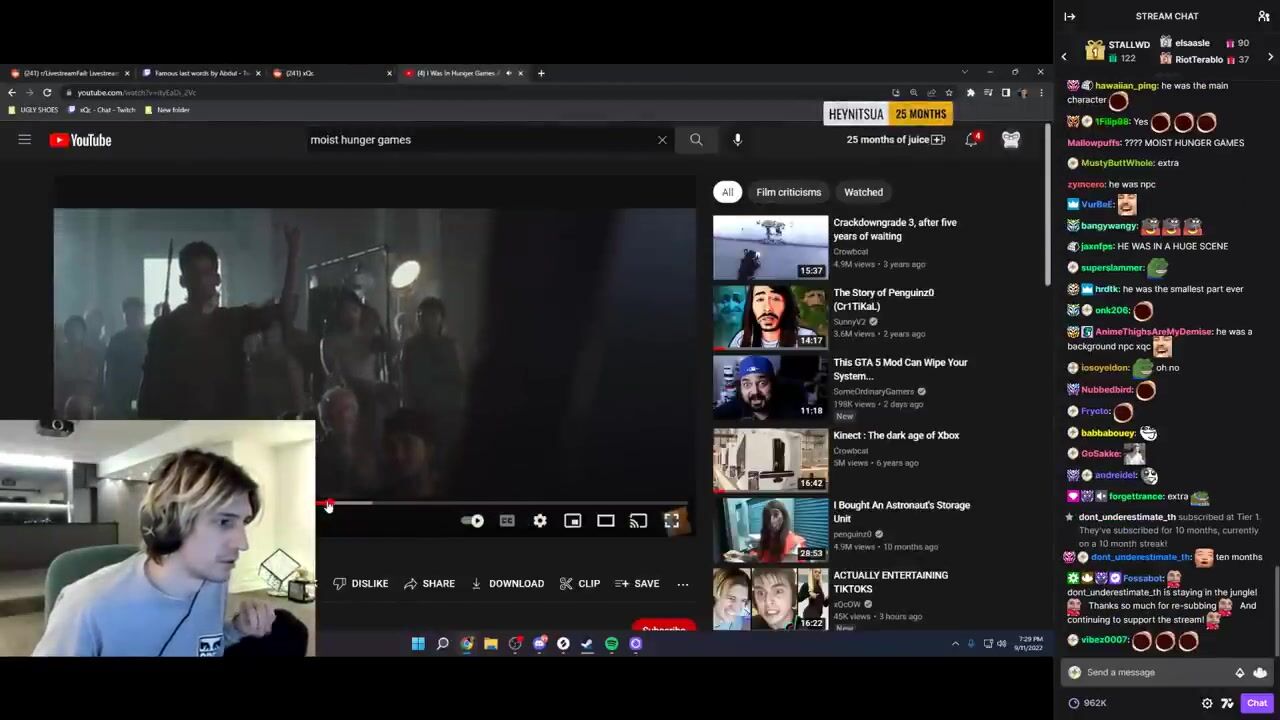Collapse the Stream Chat panel

pyautogui.click(x=1069, y=16)
